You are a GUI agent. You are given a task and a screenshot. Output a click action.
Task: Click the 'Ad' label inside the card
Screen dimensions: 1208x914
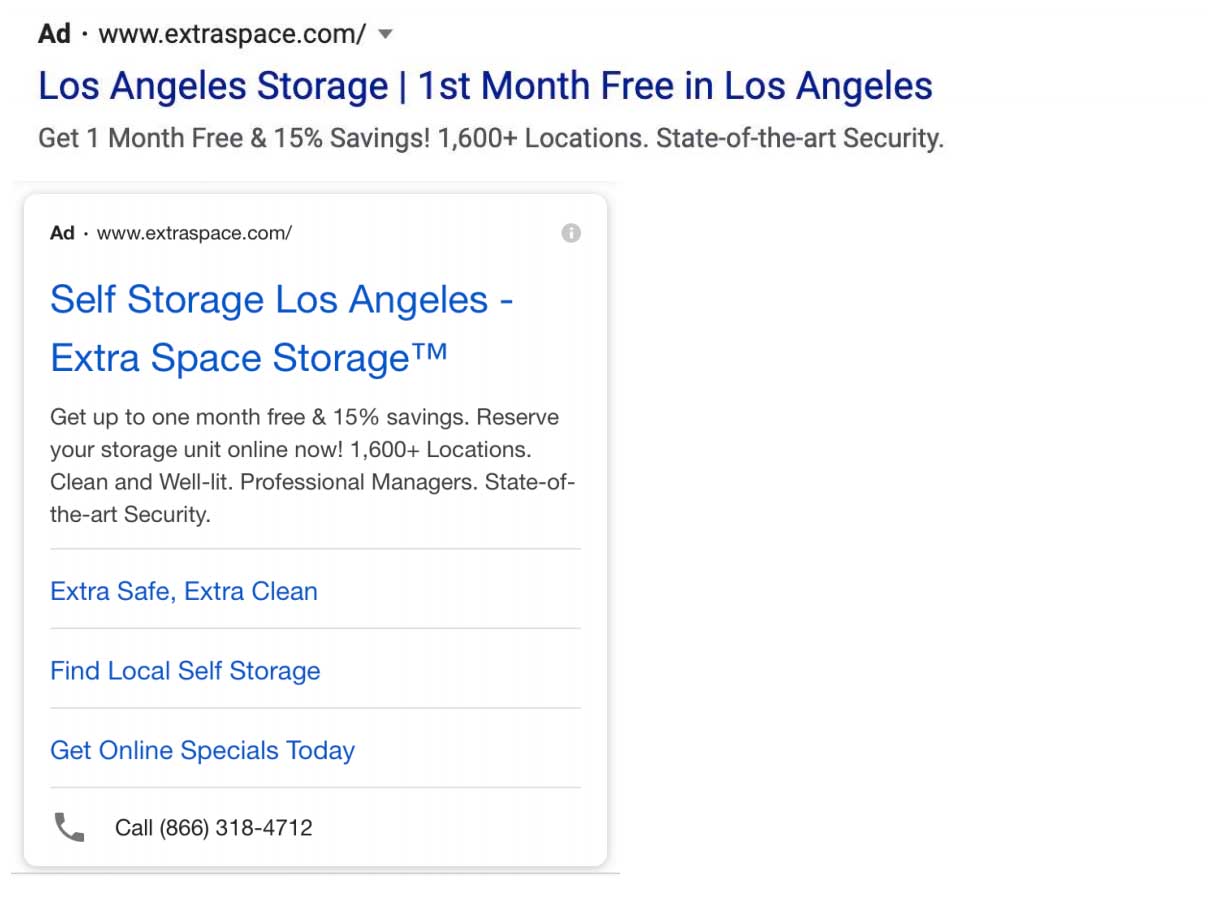click(x=62, y=233)
